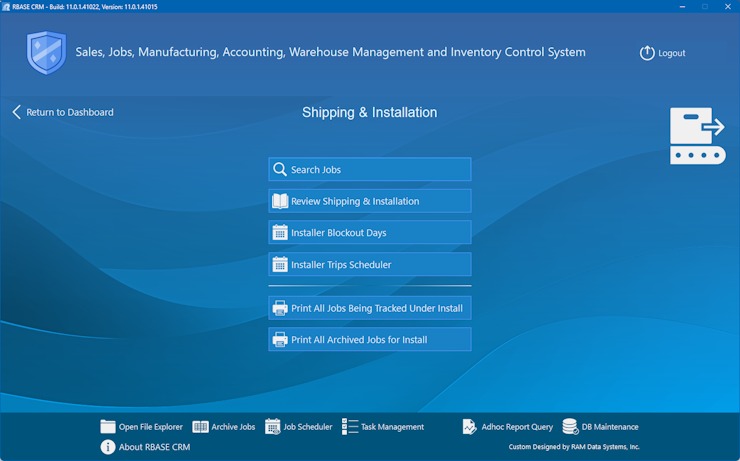Click the Search Jobs magnifier icon

pos(280,169)
